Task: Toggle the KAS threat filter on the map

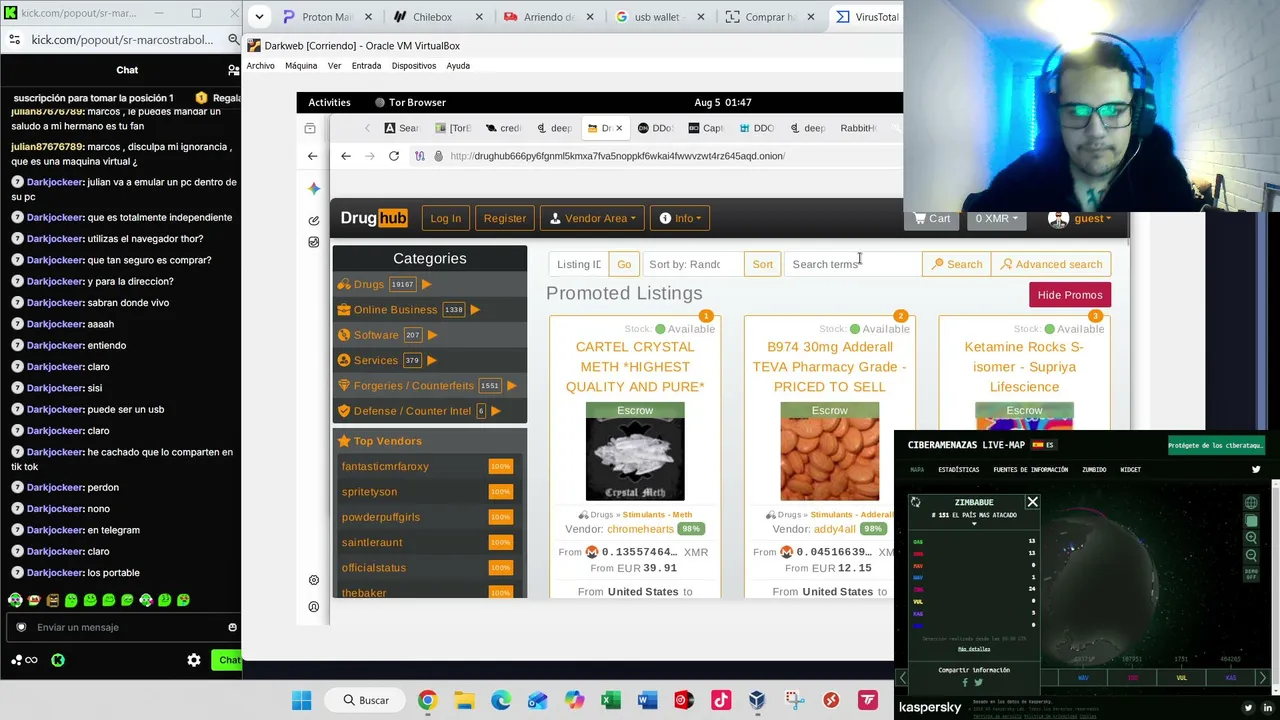Action: pos(1231,678)
